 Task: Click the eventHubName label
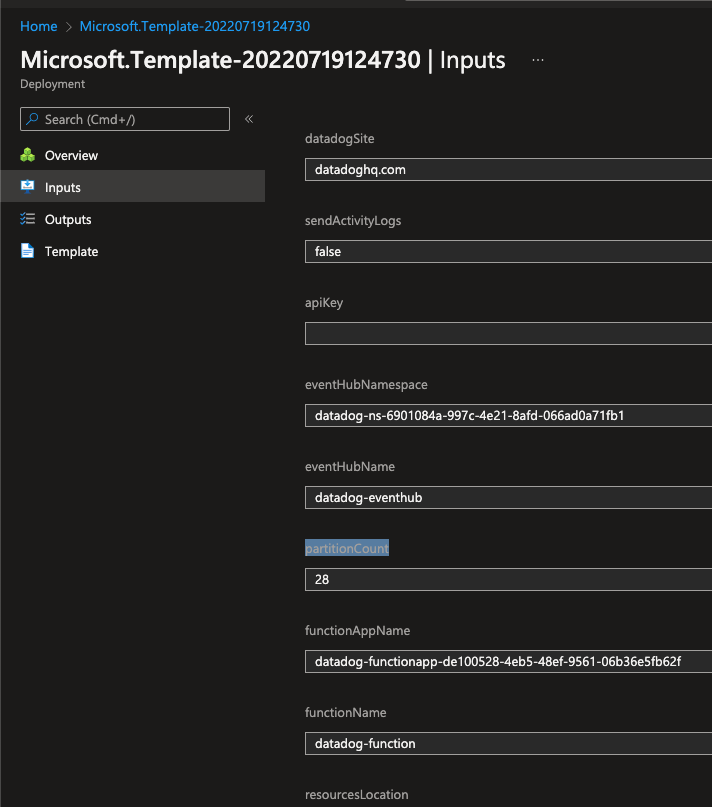coord(350,466)
